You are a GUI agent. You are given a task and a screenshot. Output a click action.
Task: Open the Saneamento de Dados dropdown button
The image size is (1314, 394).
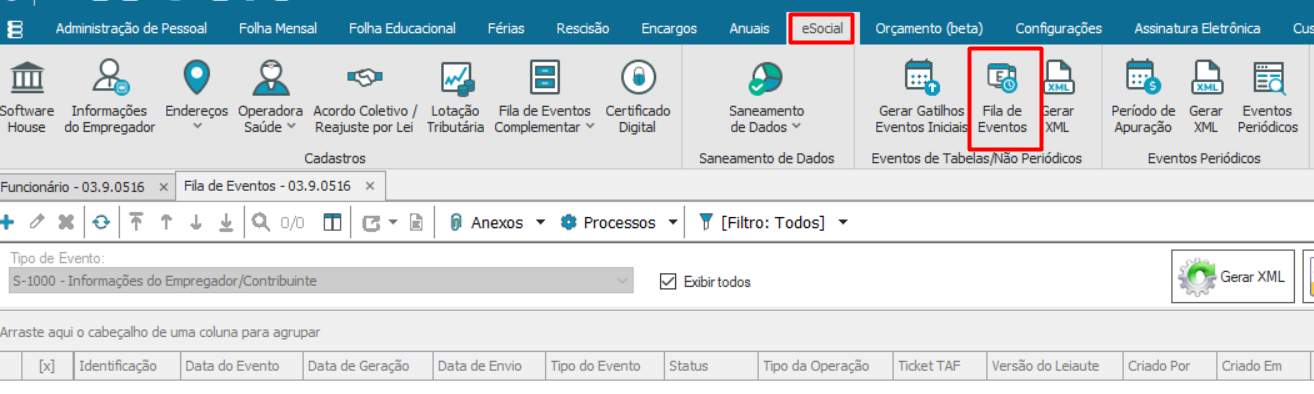point(766,98)
